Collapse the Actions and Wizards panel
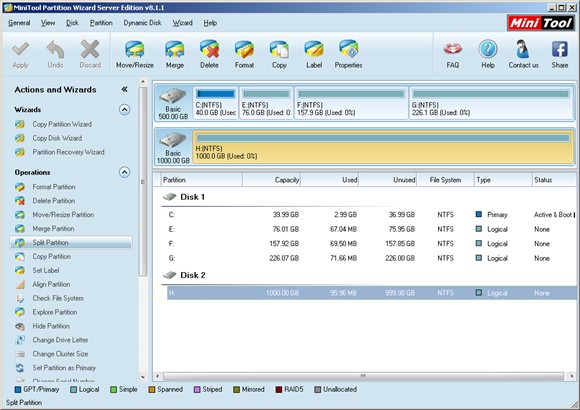Viewport: 580px width, 410px height. pos(124,89)
